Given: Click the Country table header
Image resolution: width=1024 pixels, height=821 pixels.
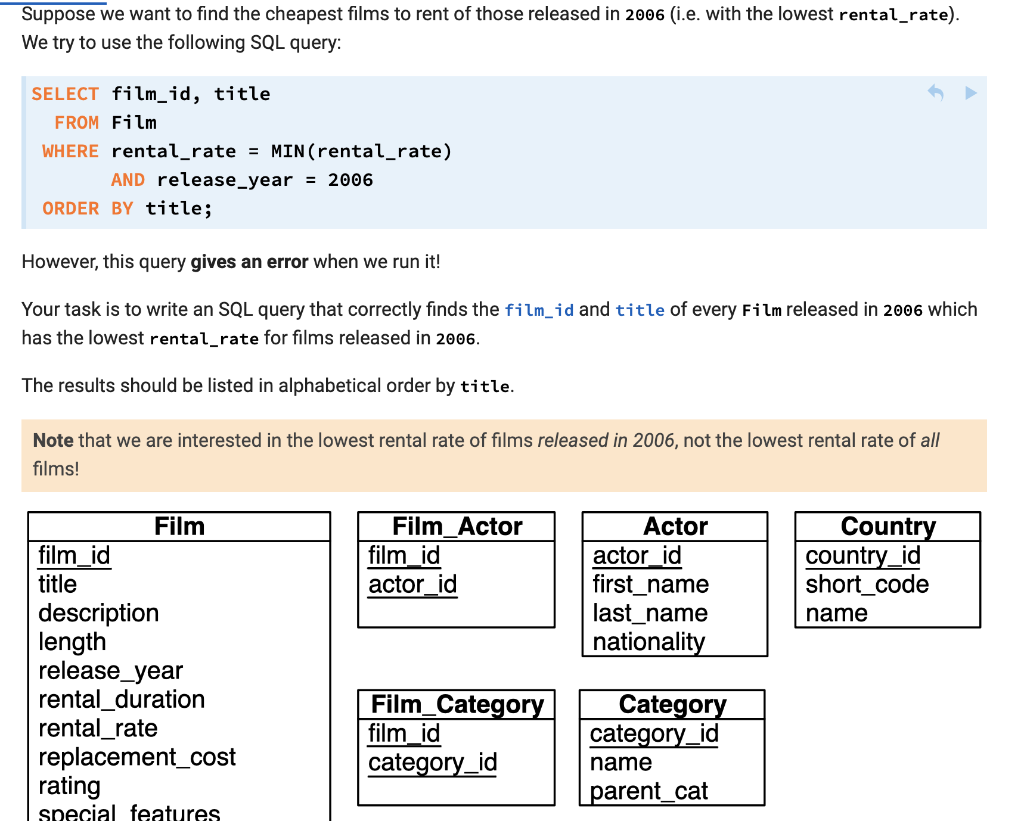Looking at the screenshot, I should click(x=887, y=526).
